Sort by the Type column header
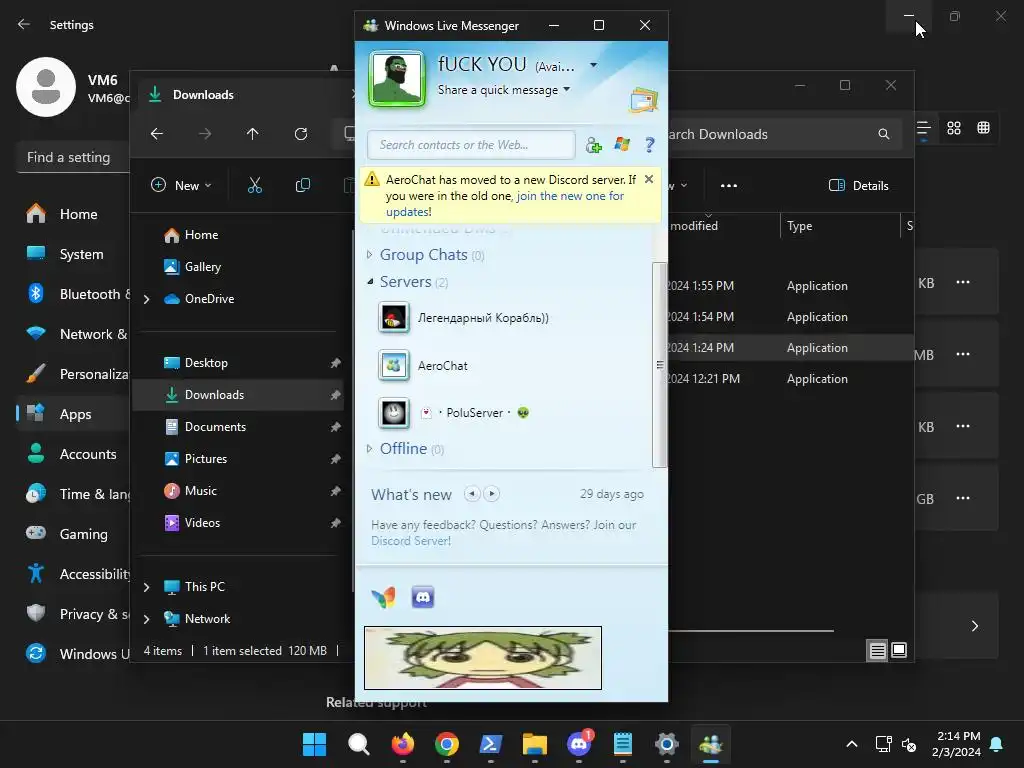Image resolution: width=1024 pixels, height=768 pixels. click(839, 226)
